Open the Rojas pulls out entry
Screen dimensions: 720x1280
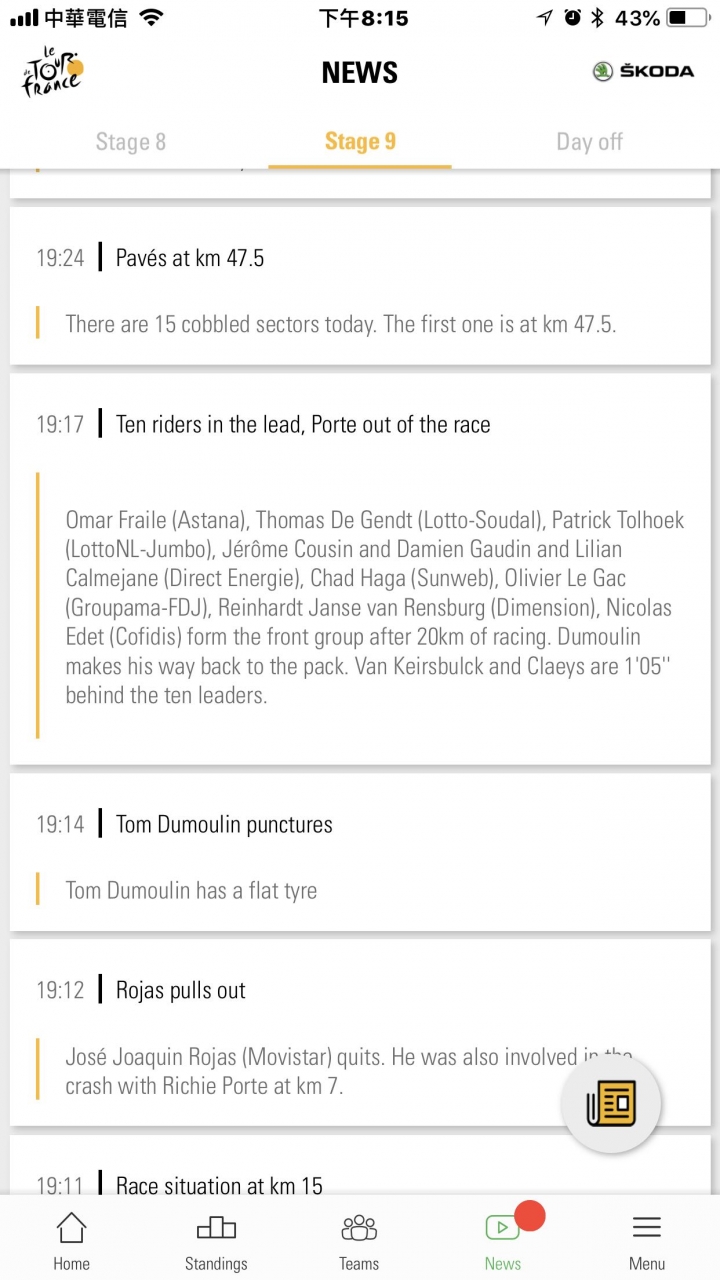(x=360, y=1033)
